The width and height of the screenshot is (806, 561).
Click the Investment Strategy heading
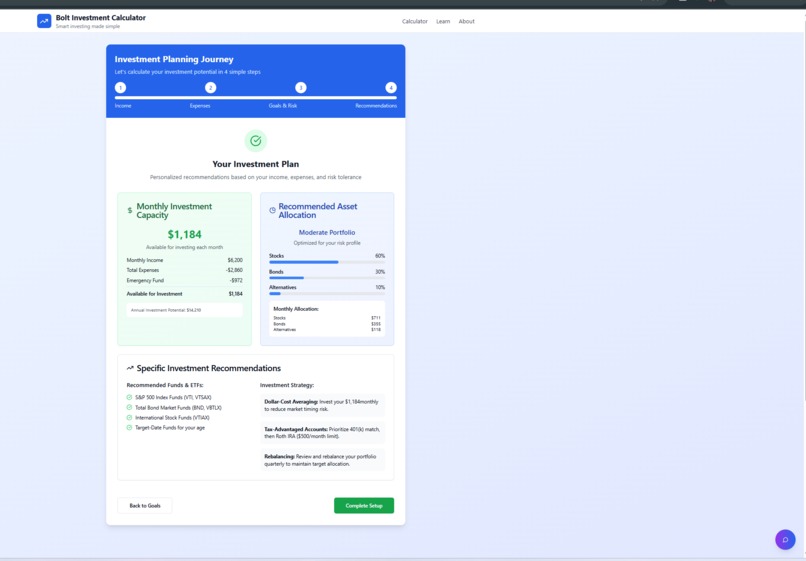pyautogui.click(x=287, y=385)
